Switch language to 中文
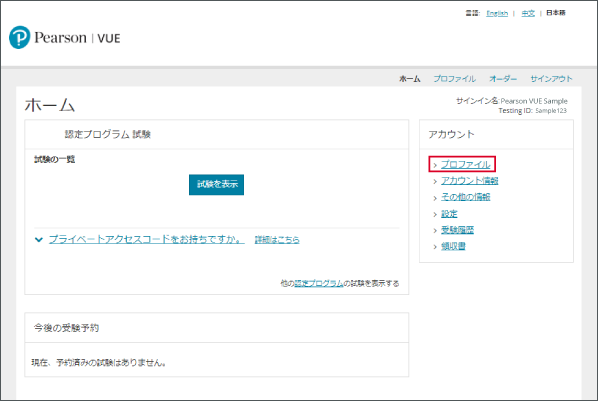598x401 pixels. click(x=528, y=13)
